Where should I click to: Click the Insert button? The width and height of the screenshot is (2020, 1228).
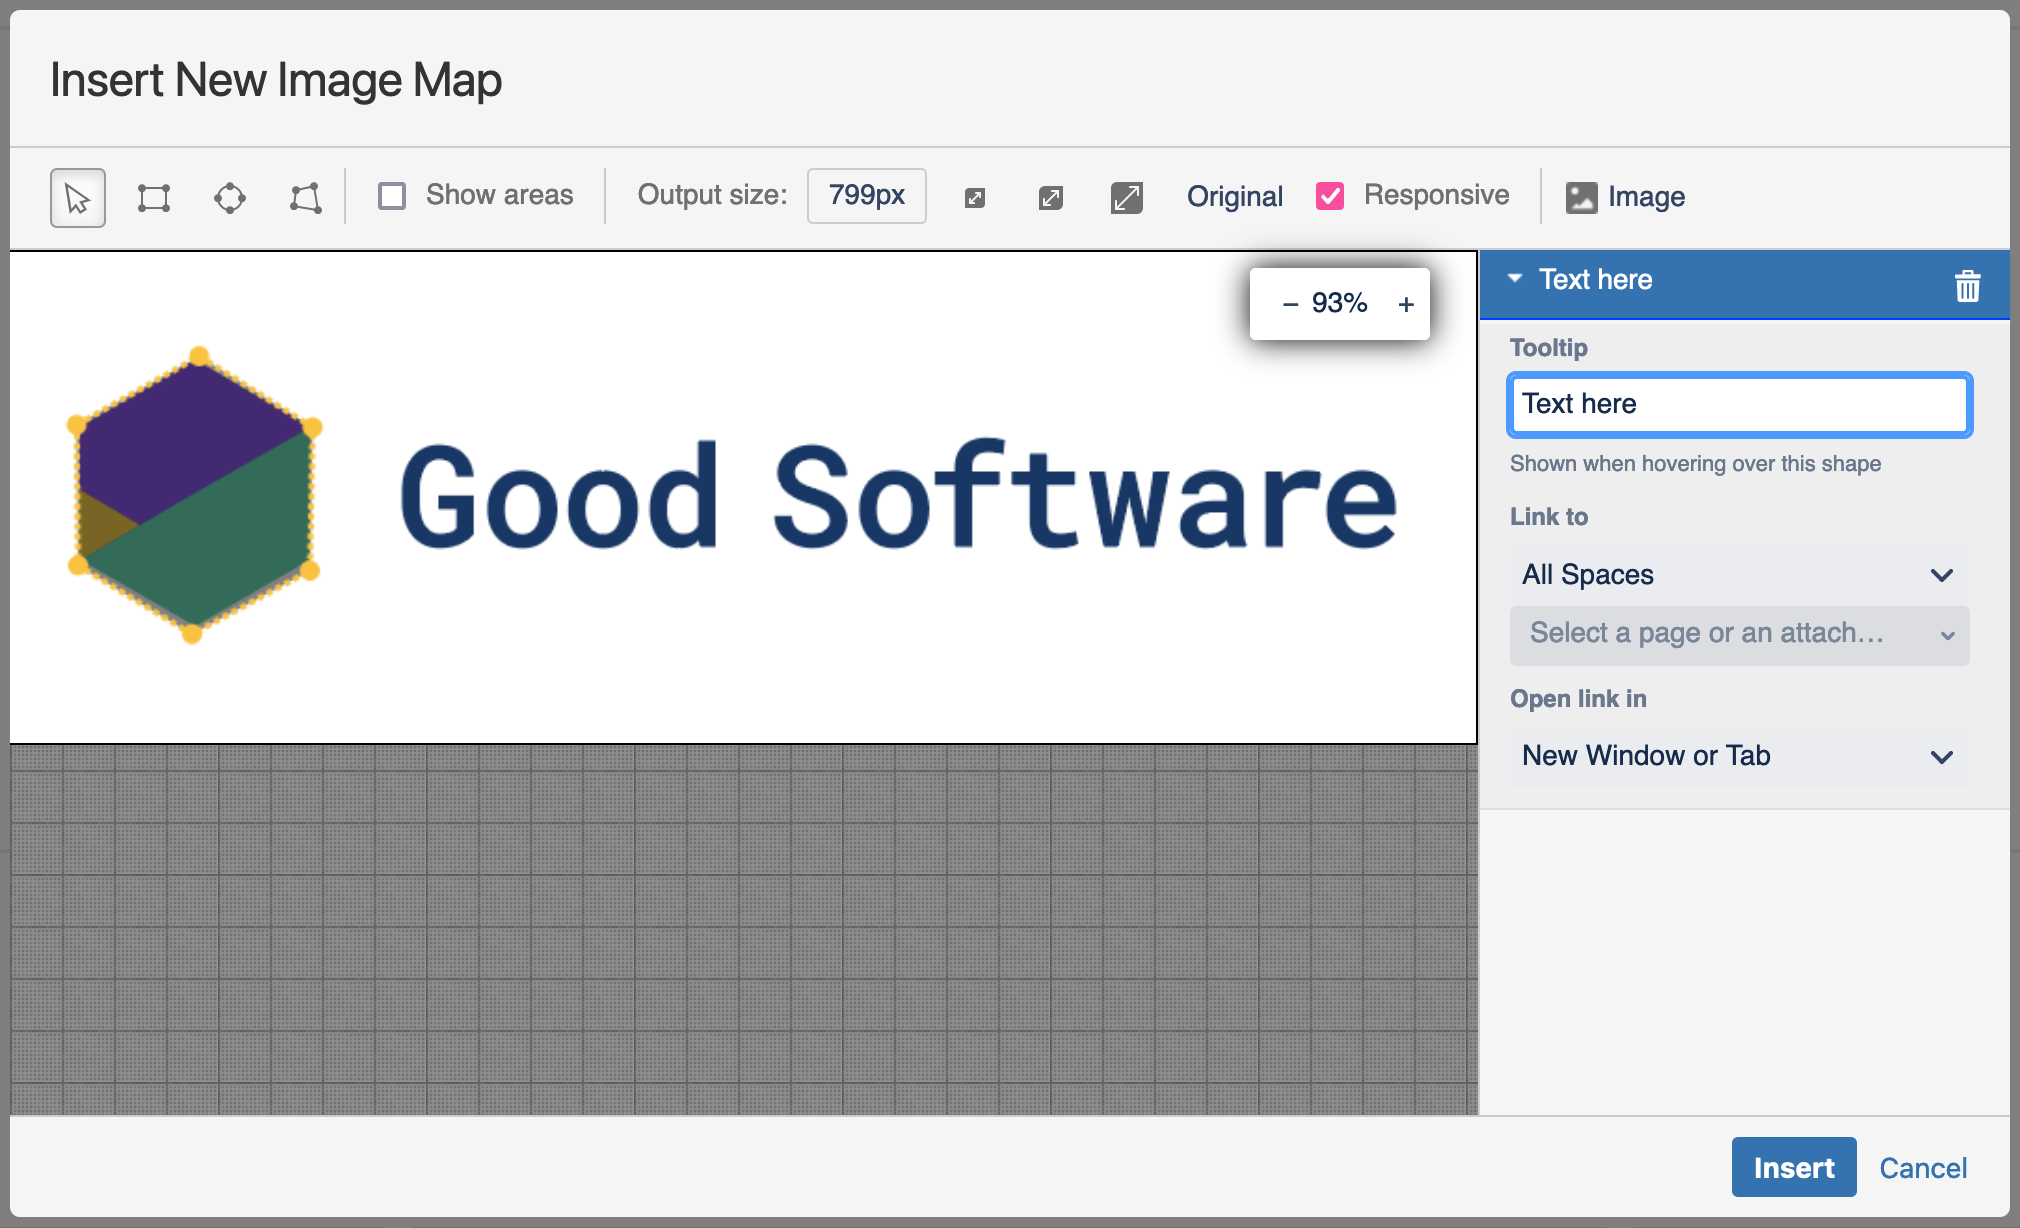coord(1794,1167)
